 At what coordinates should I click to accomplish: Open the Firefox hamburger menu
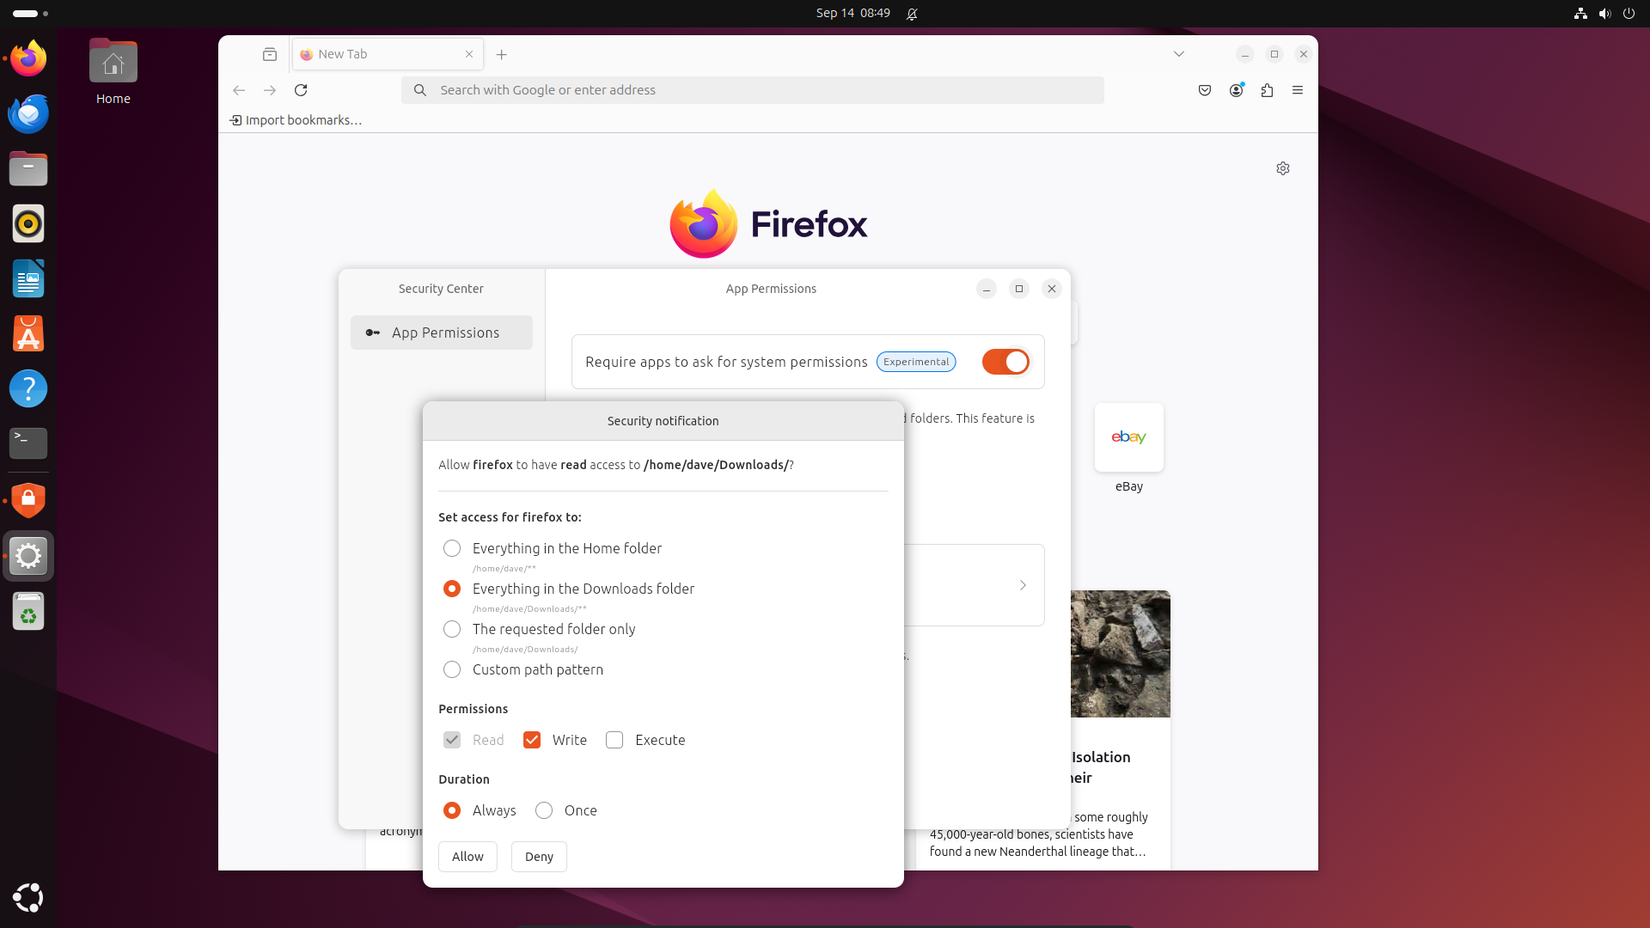(x=1297, y=90)
